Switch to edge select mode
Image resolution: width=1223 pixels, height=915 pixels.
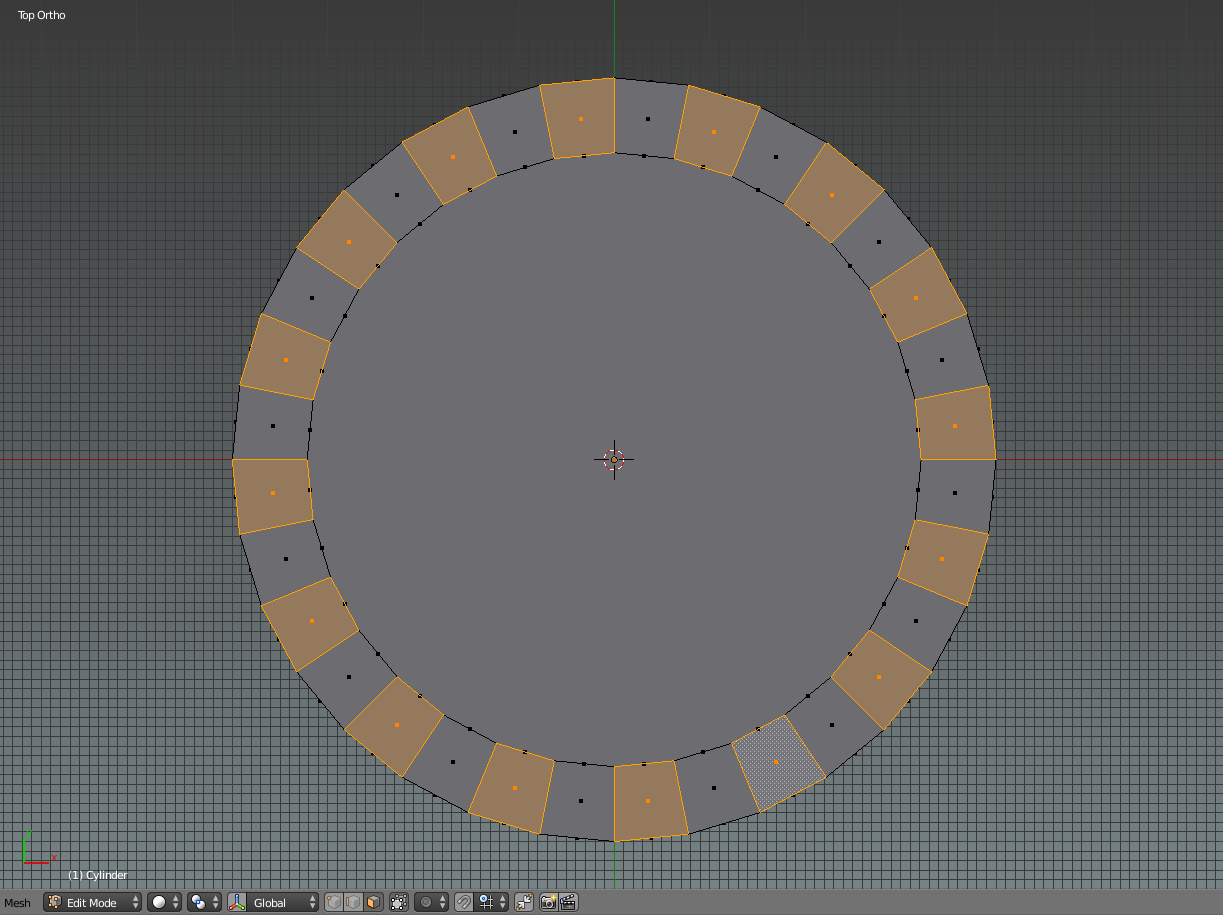pyautogui.click(x=353, y=902)
